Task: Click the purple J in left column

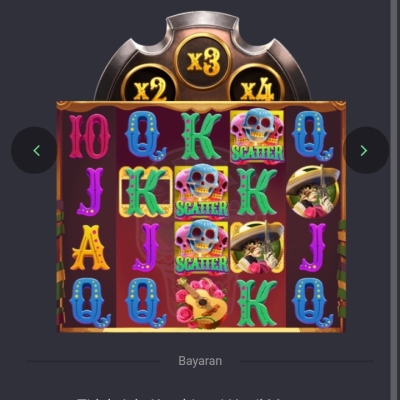Action: point(90,192)
